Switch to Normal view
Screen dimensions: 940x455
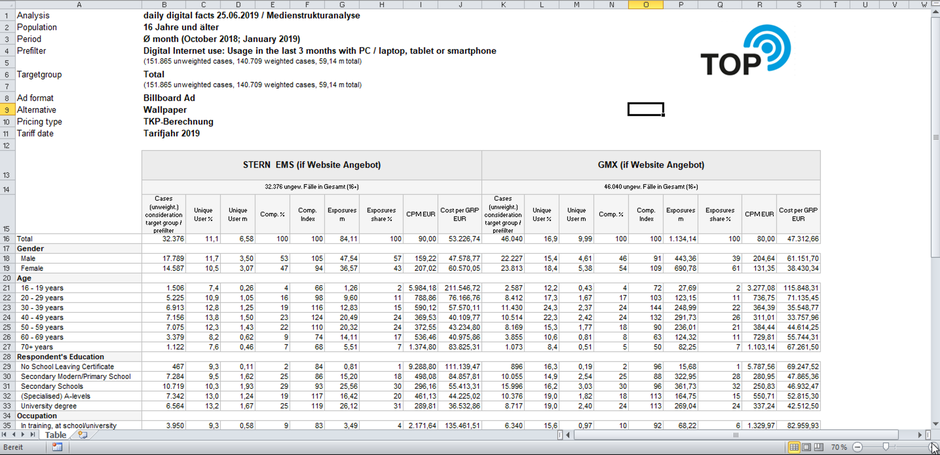tap(794, 447)
